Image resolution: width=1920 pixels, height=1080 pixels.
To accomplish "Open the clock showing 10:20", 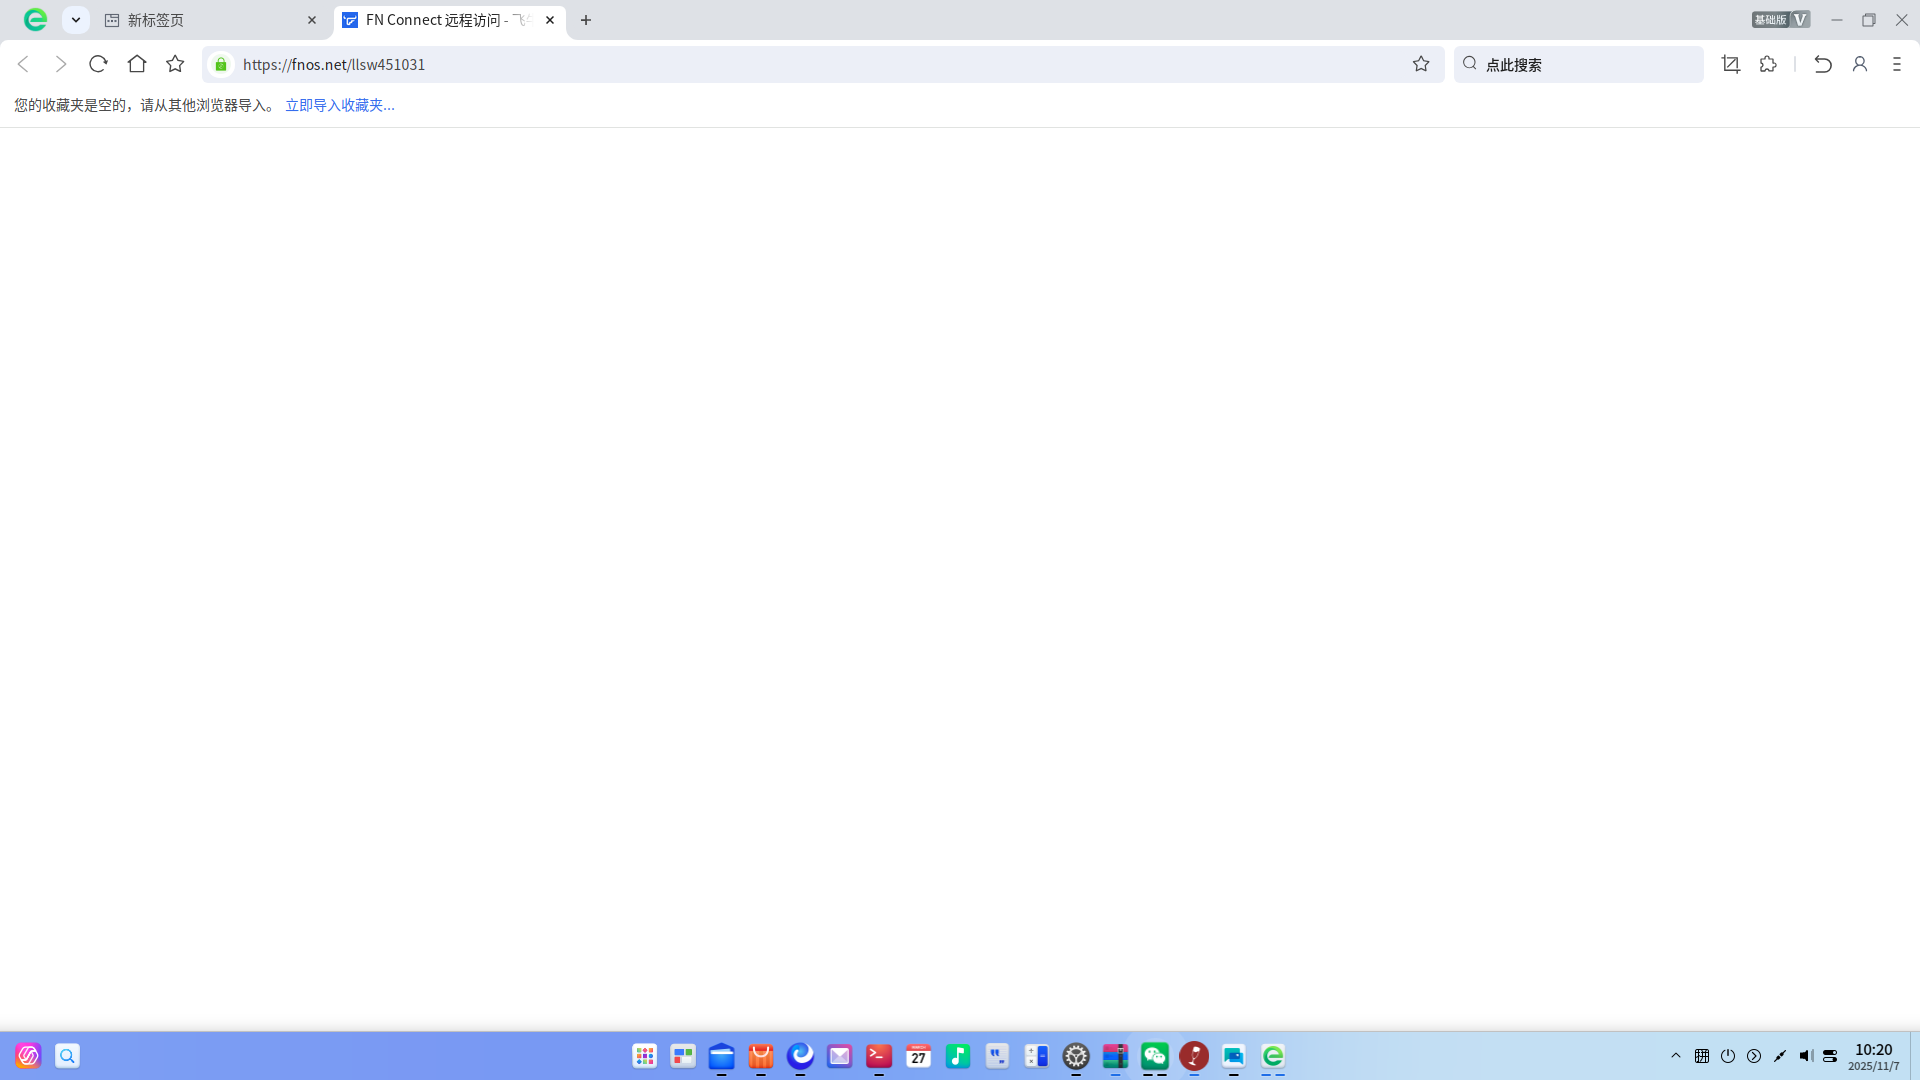I will pos(1873,1057).
